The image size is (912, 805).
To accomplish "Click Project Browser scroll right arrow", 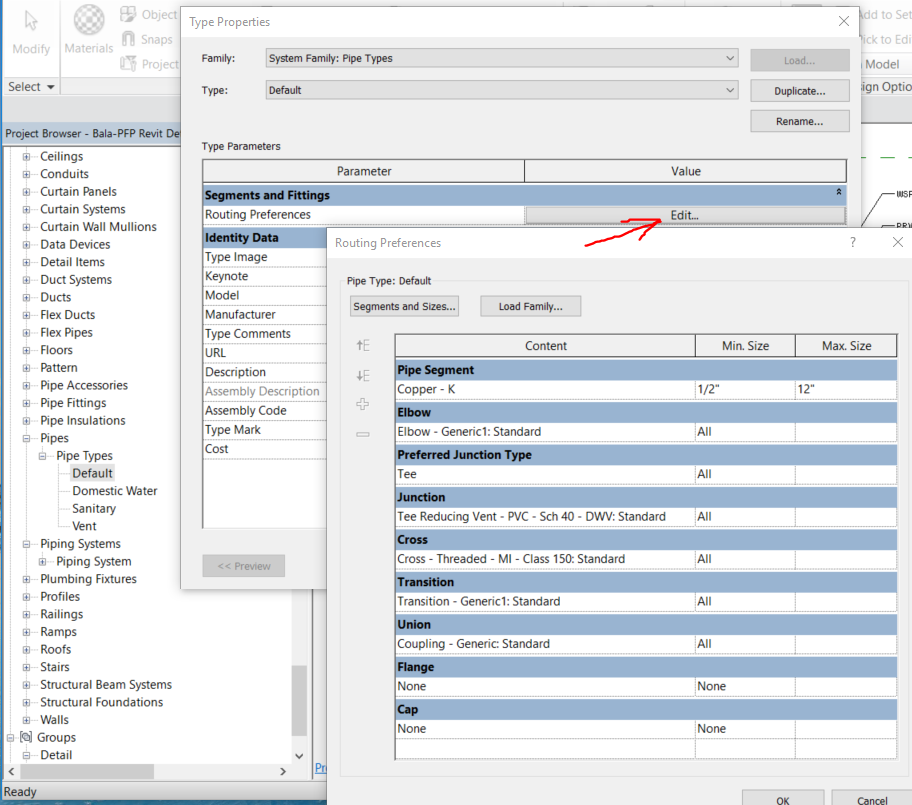I will click(x=283, y=771).
